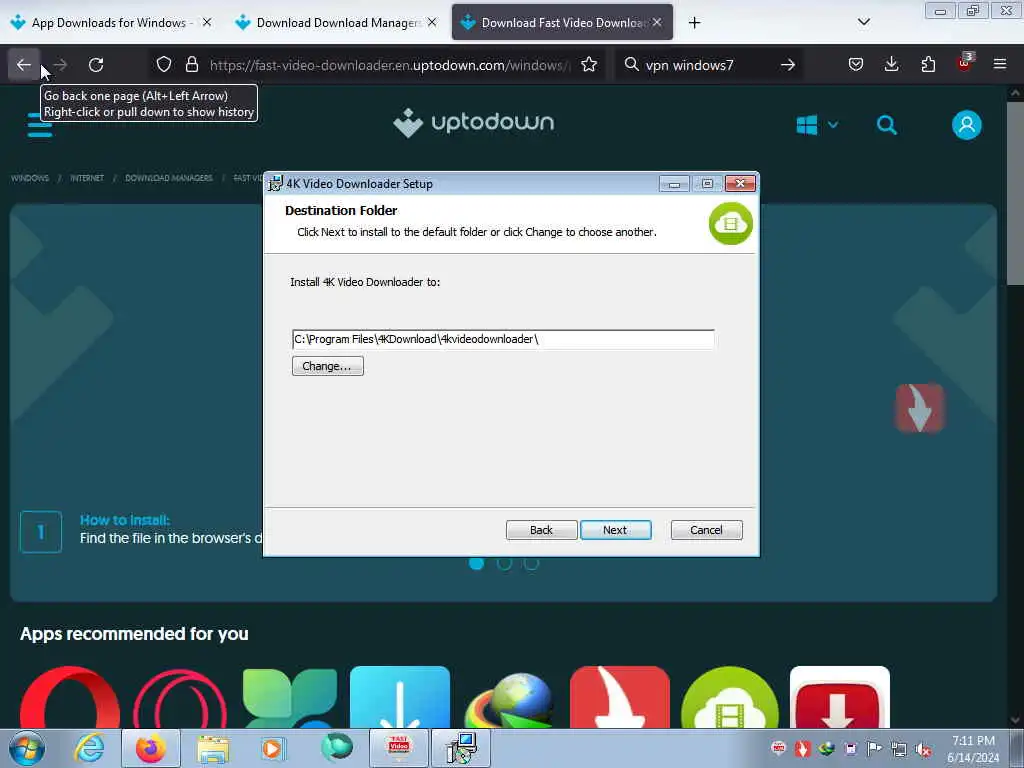Open the Save to Pocket icon
Image resolution: width=1024 pixels, height=768 pixels.
coord(856,65)
